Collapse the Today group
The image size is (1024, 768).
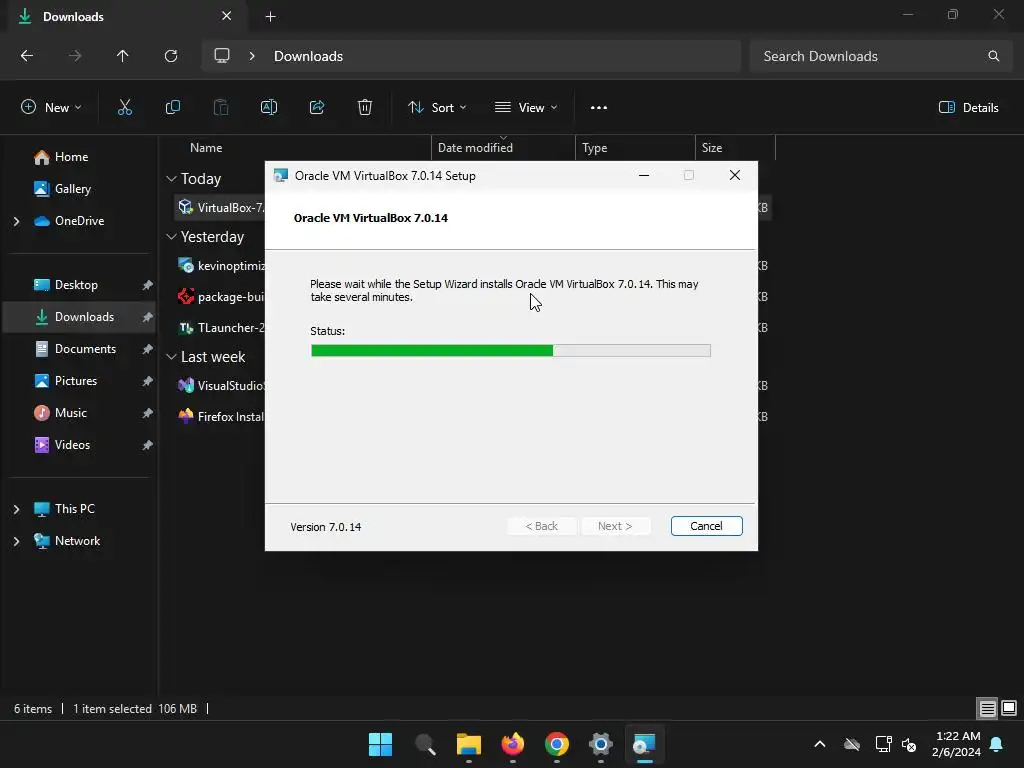click(171, 179)
